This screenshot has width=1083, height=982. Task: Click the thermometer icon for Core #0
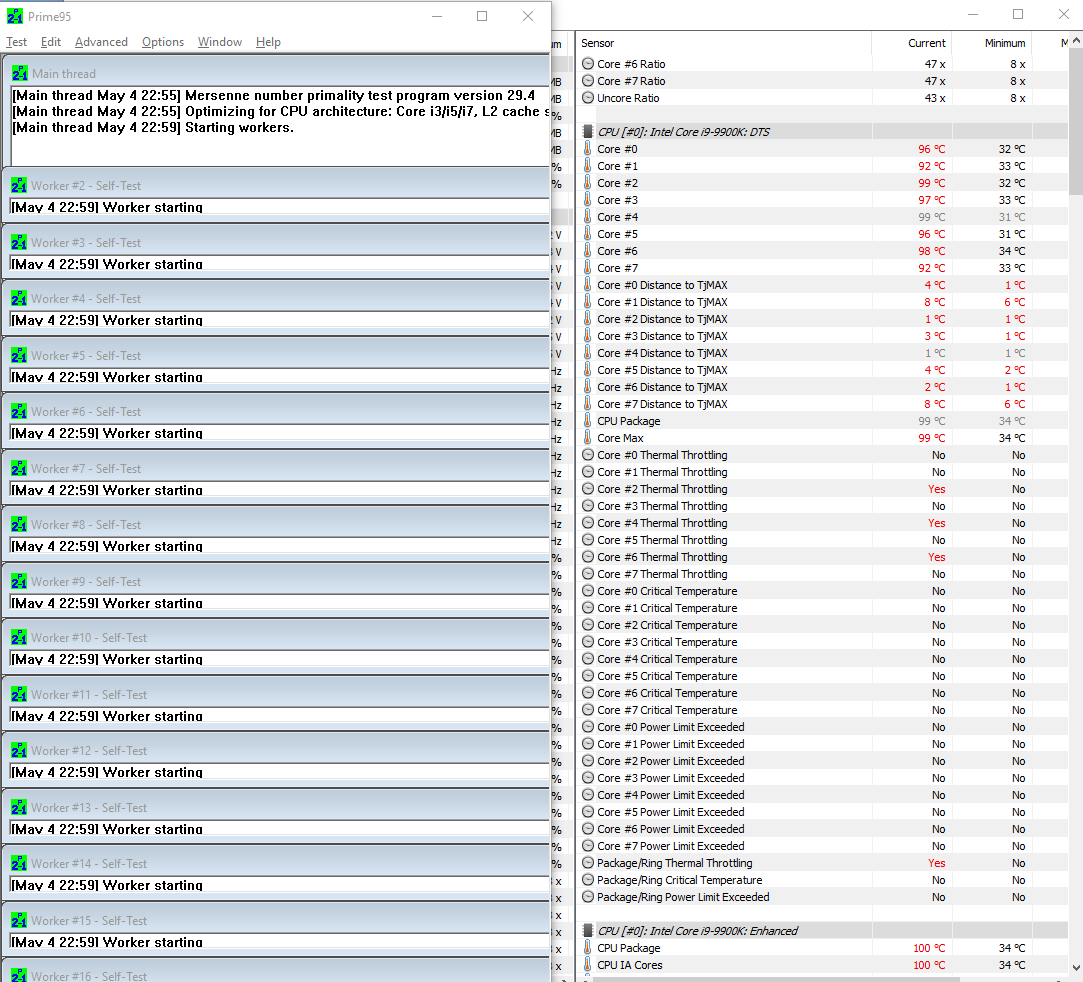(588, 149)
